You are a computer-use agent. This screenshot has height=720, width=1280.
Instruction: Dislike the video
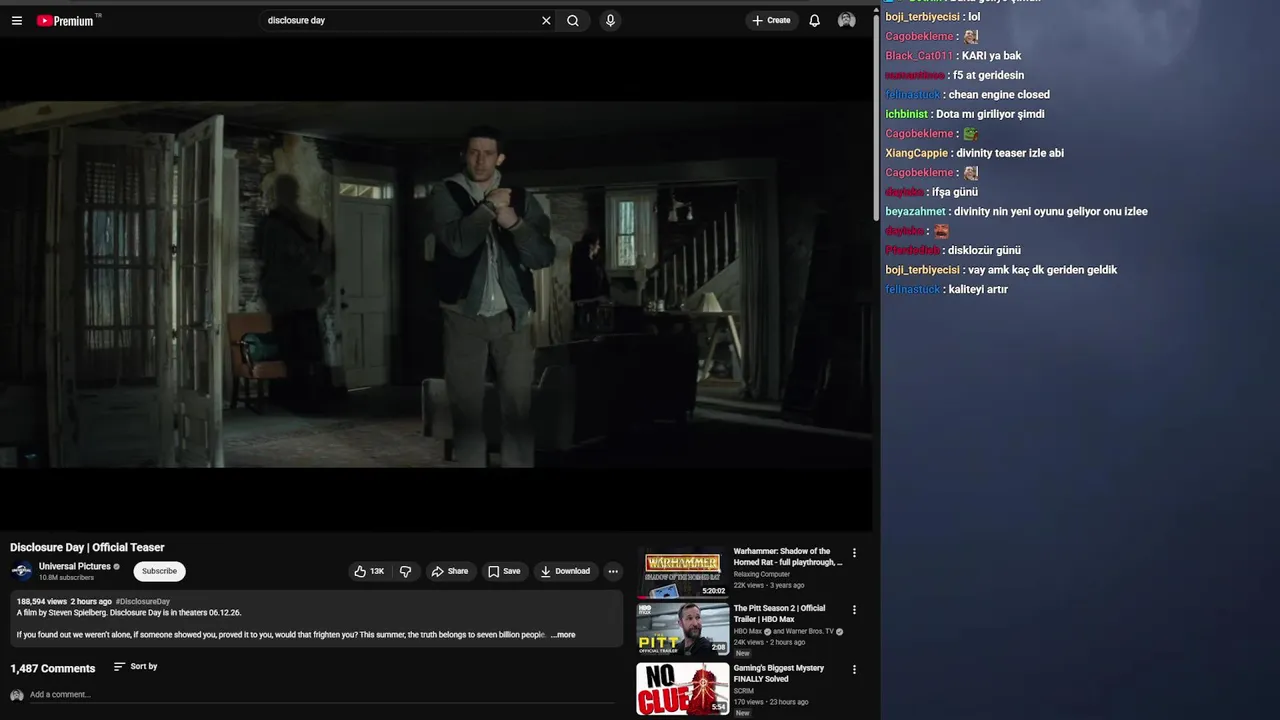405,571
